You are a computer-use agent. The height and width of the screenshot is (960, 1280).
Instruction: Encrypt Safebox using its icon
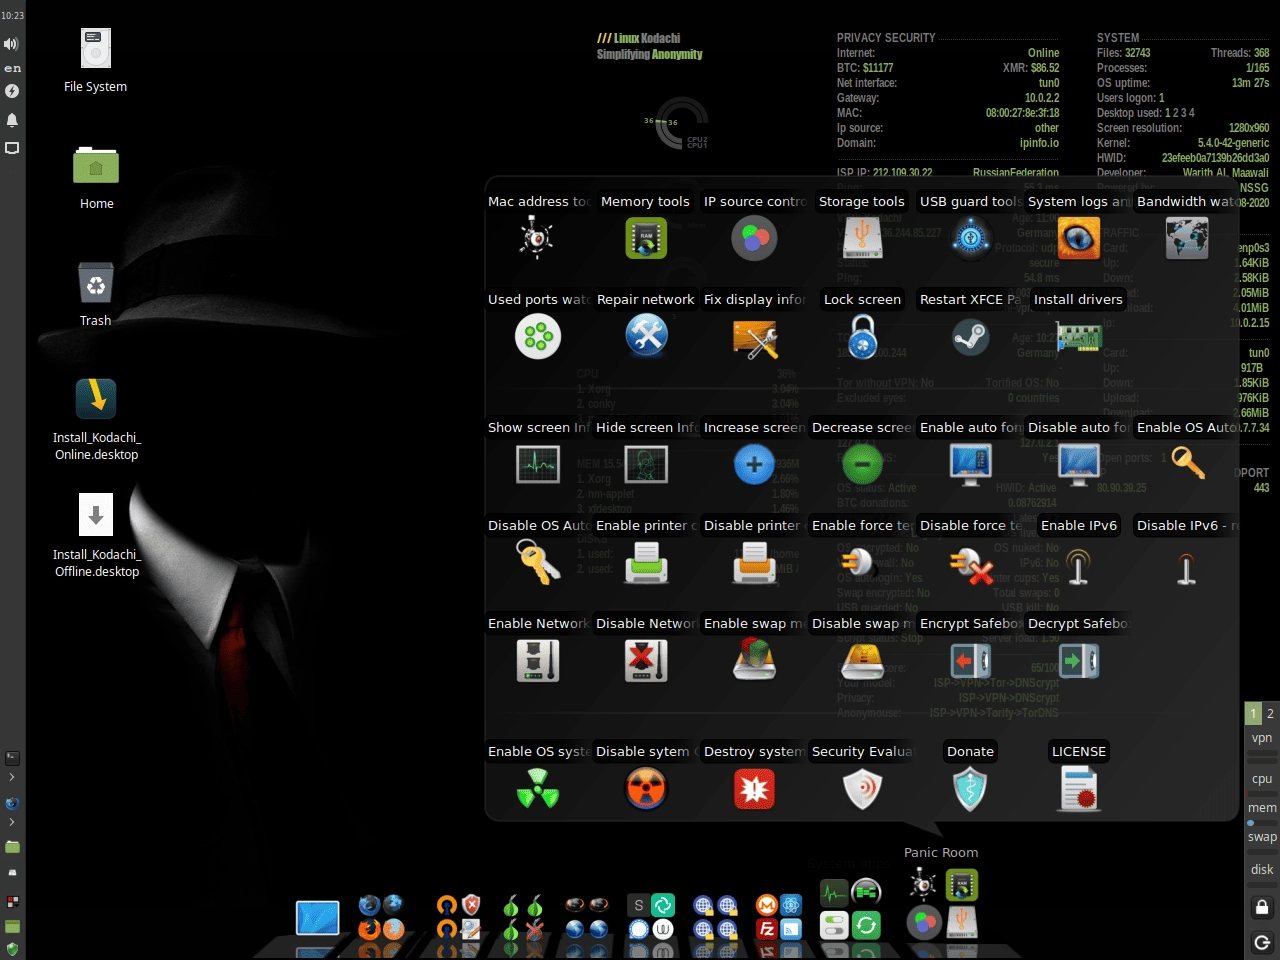pos(970,661)
